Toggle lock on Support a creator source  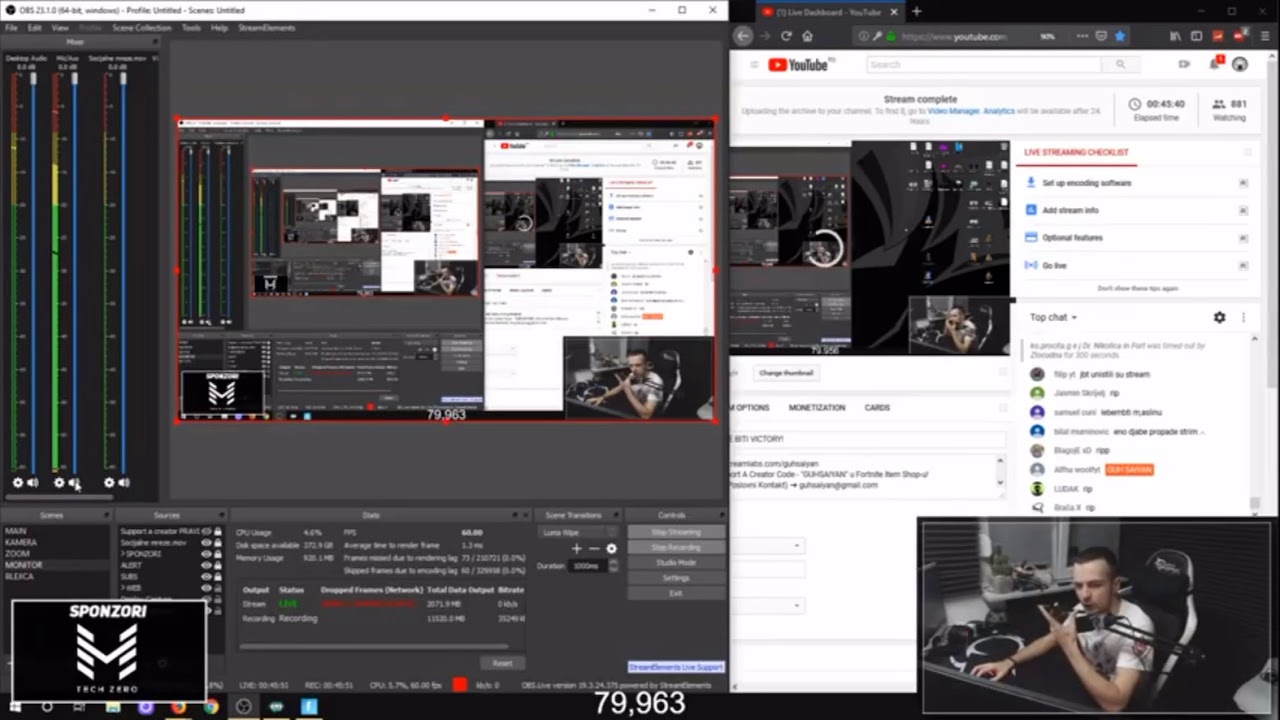(217, 531)
